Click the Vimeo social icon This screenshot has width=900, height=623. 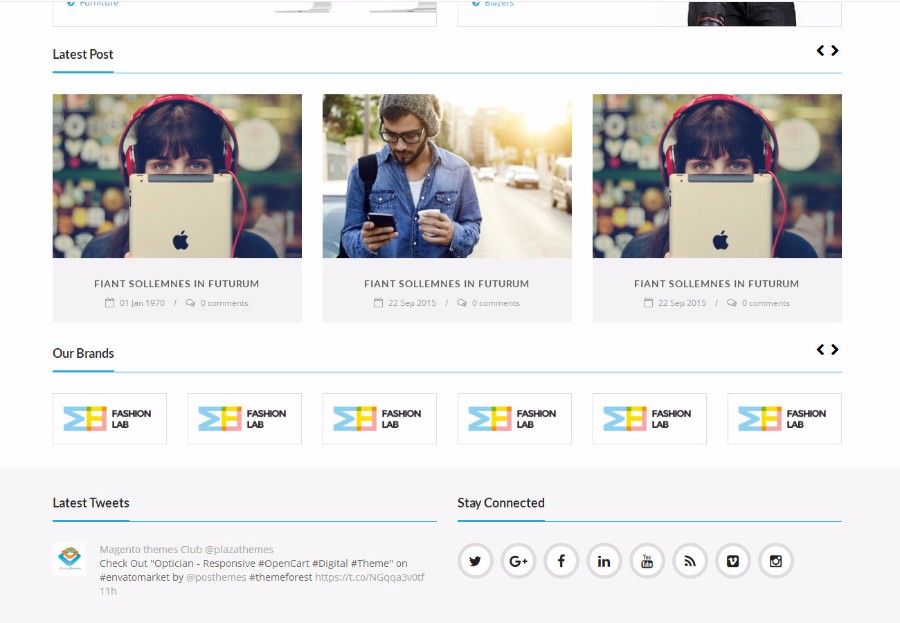[x=733, y=561]
